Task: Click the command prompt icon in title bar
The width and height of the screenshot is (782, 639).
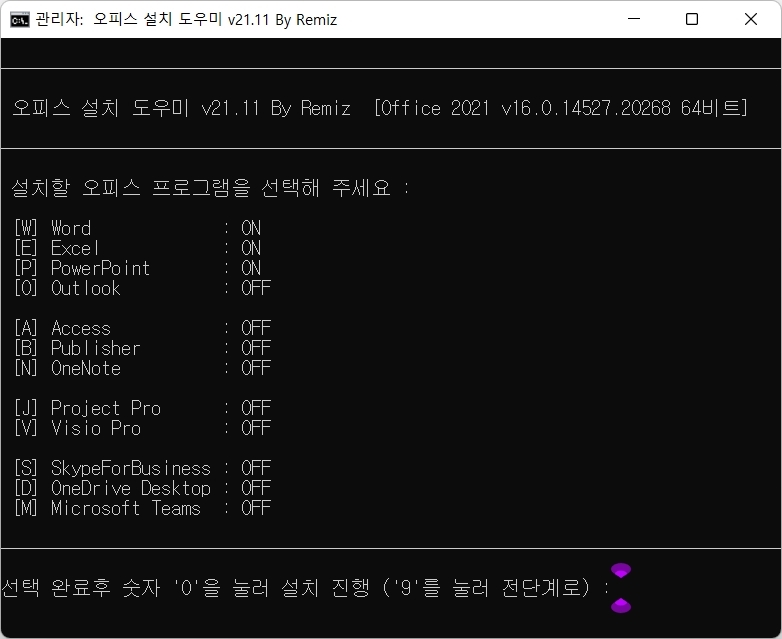Action: [x=20, y=20]
